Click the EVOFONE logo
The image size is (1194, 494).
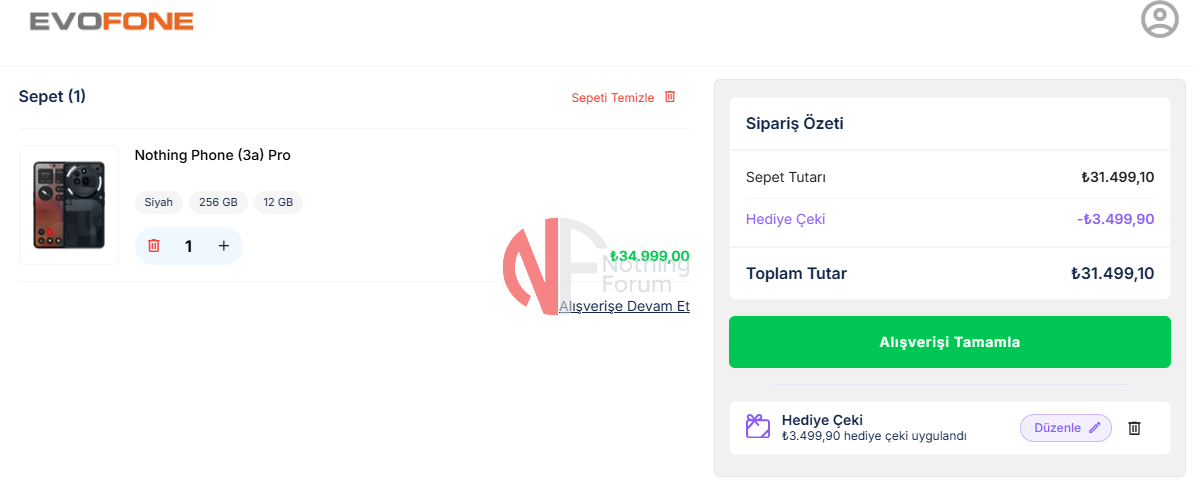(x=112, y=21)
